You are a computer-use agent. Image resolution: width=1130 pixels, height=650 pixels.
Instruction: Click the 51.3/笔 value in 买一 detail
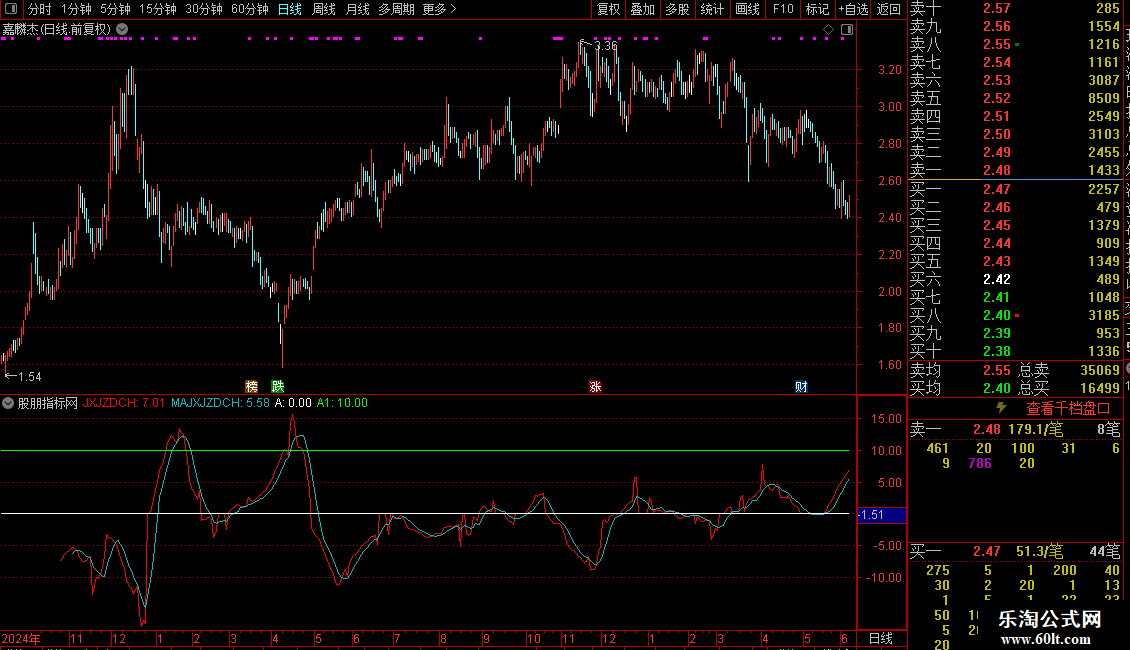1040,552
